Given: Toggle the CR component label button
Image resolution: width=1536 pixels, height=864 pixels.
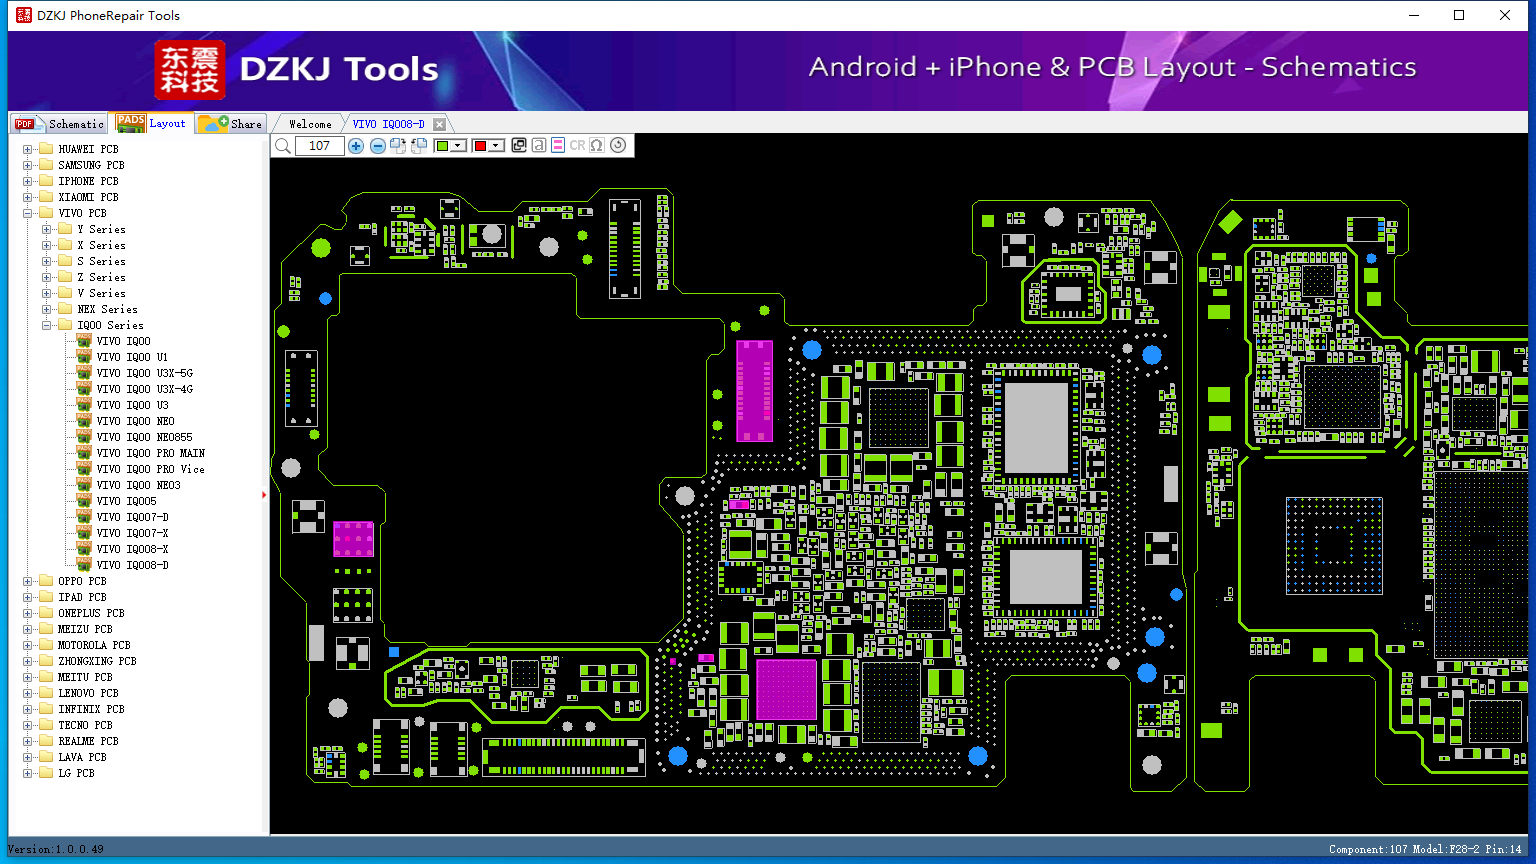Looking at the screenshot, I should (578, 146).
